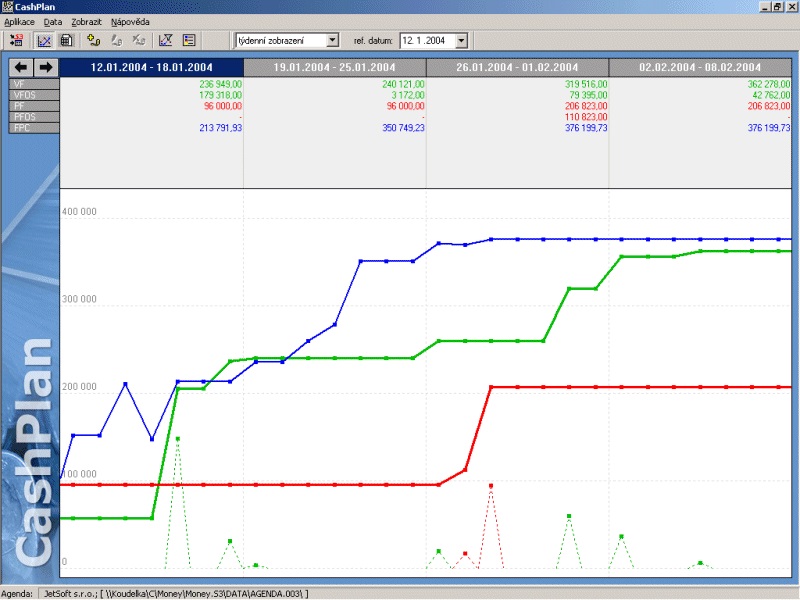Click the VFOS row button
The image size is (800, 600).
34,95
